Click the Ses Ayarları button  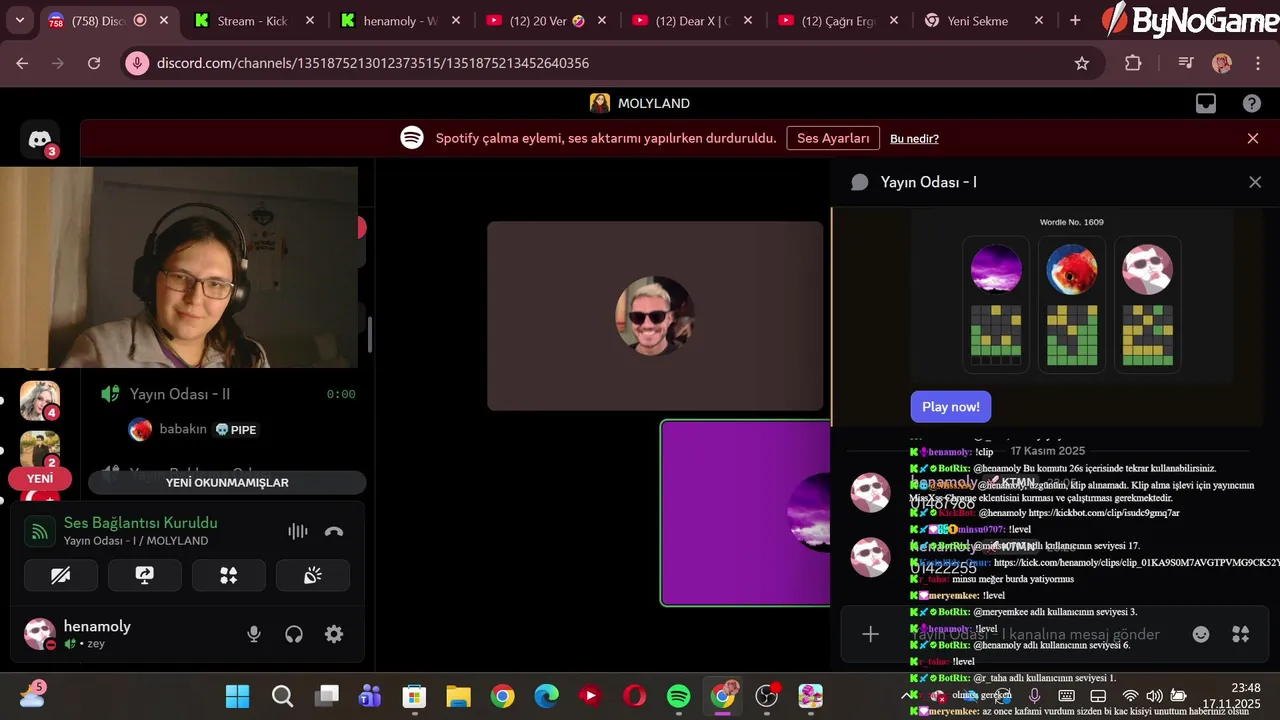tap(832, 138)
